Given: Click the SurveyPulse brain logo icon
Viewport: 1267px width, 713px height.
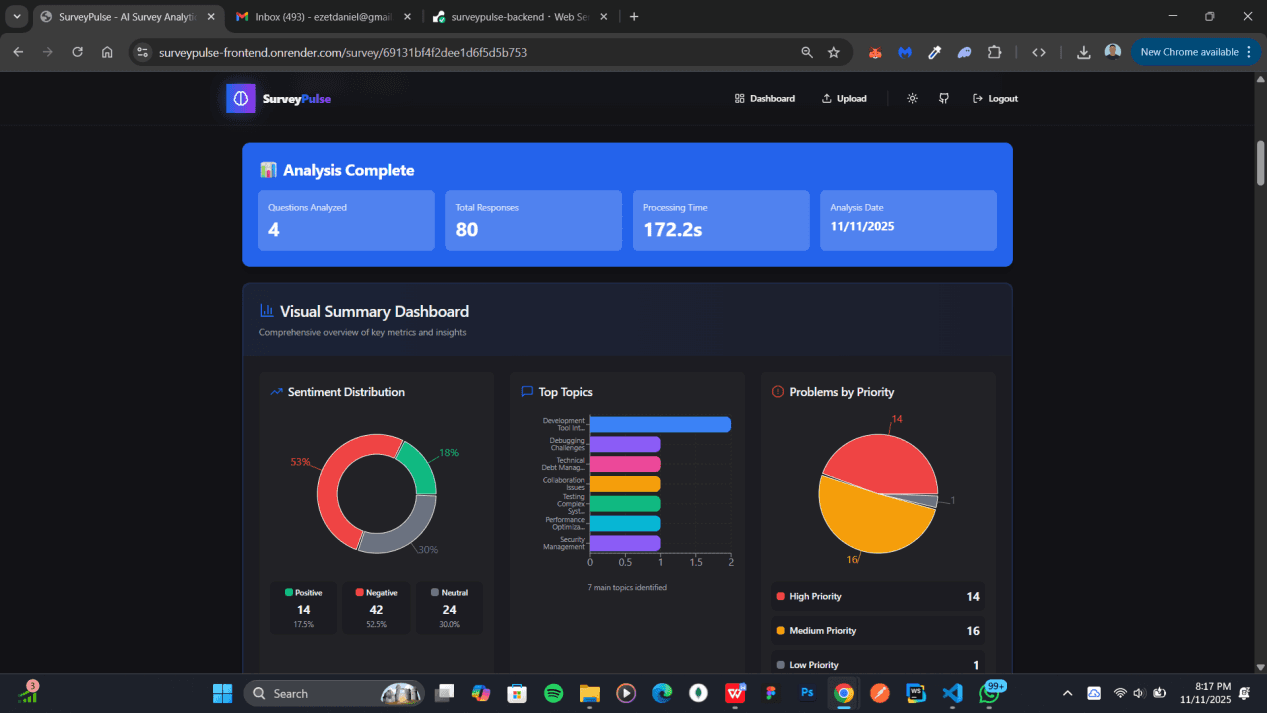Looking at the screenshot, I should (241, 98).
